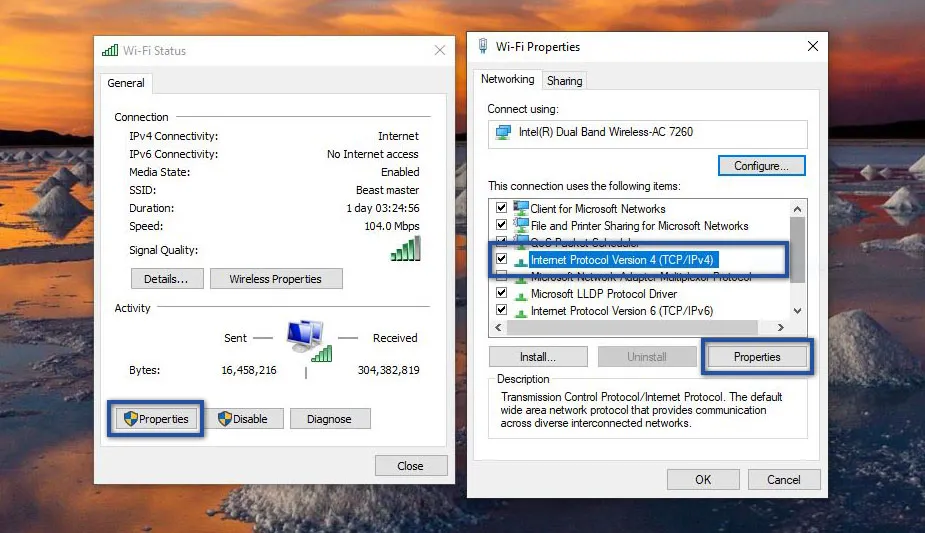Click the items list scroll down arrow
This screenshot has width=925, height=533.
[x=798, y=311]
